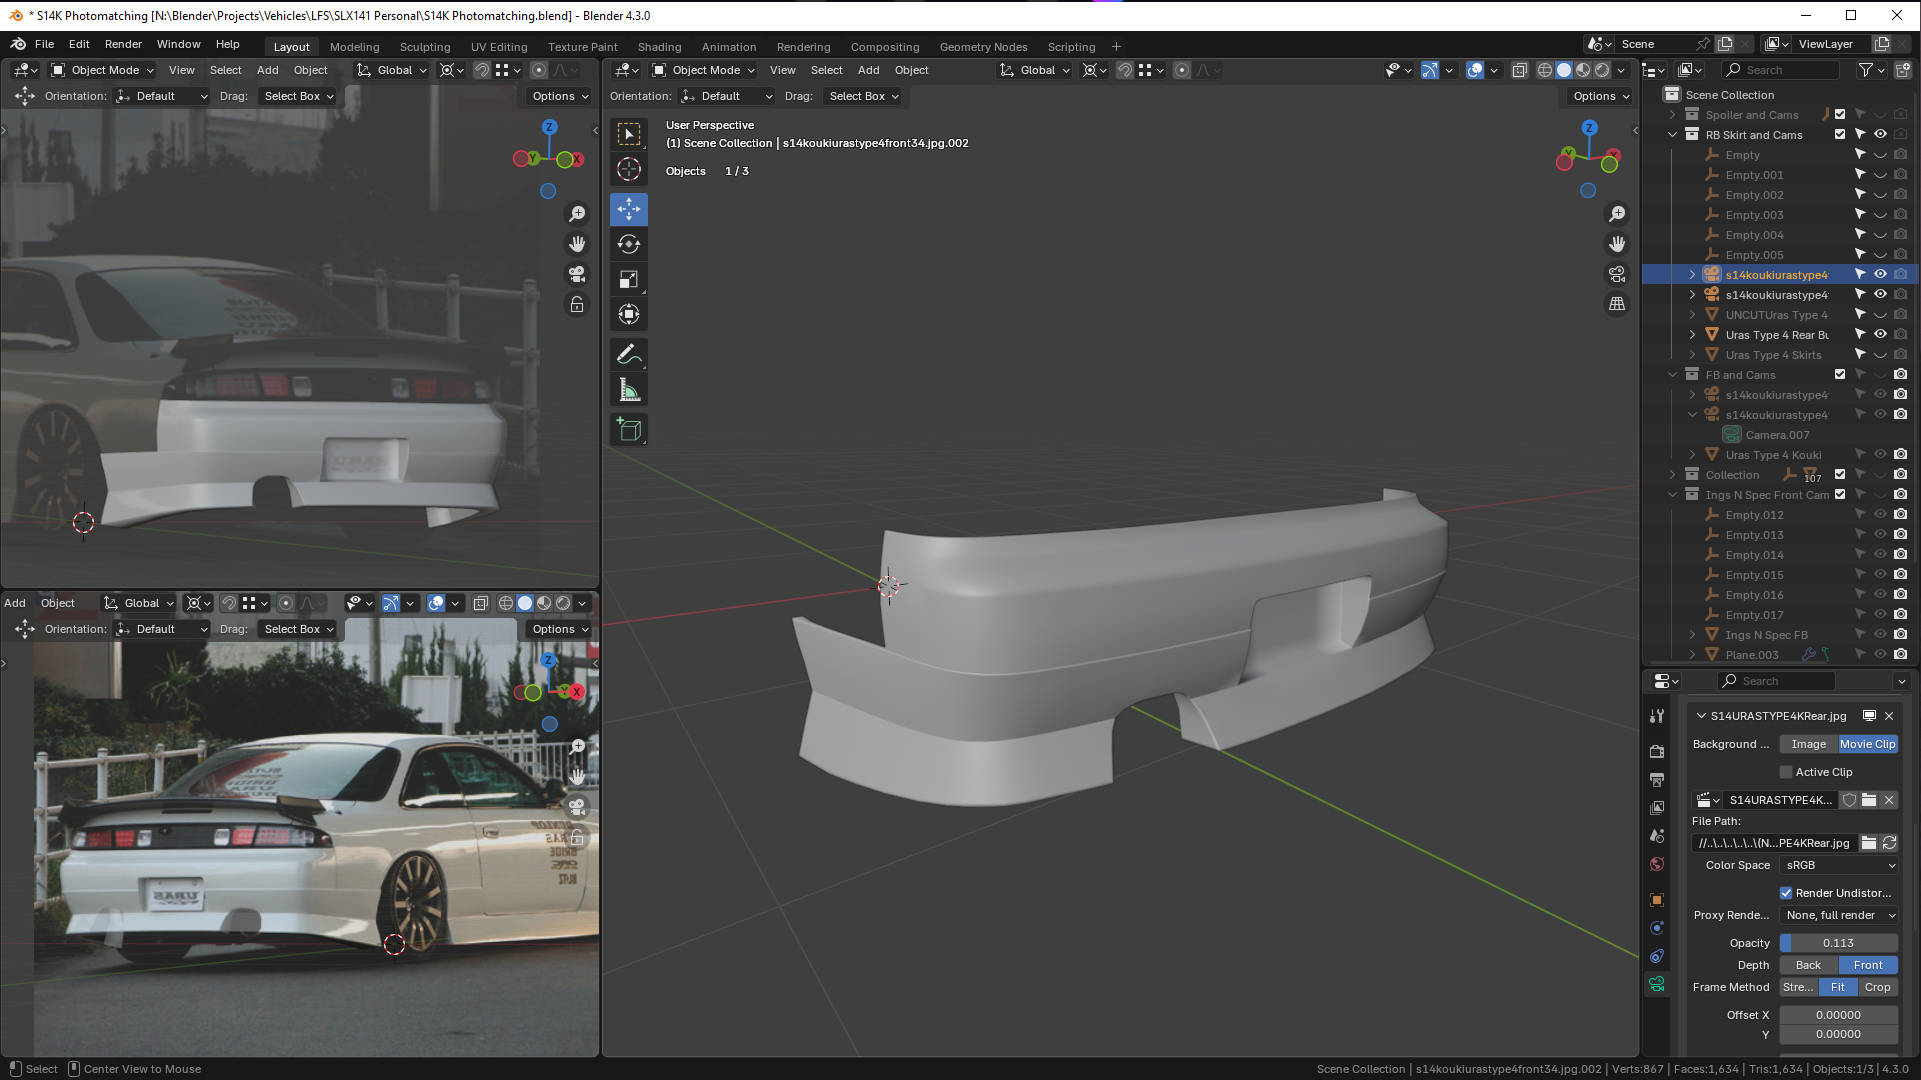Viewport: 1921px width, 1080px height.
Task: Adjust the Opacity slider
Action: click(1838, 943)
